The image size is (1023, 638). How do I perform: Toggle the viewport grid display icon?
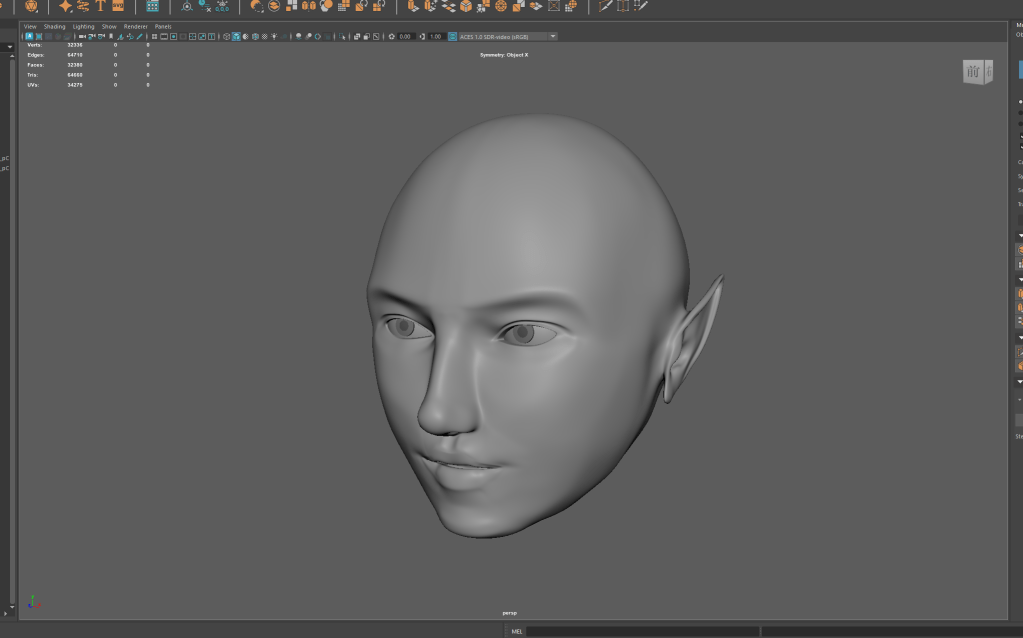(154, 36)
